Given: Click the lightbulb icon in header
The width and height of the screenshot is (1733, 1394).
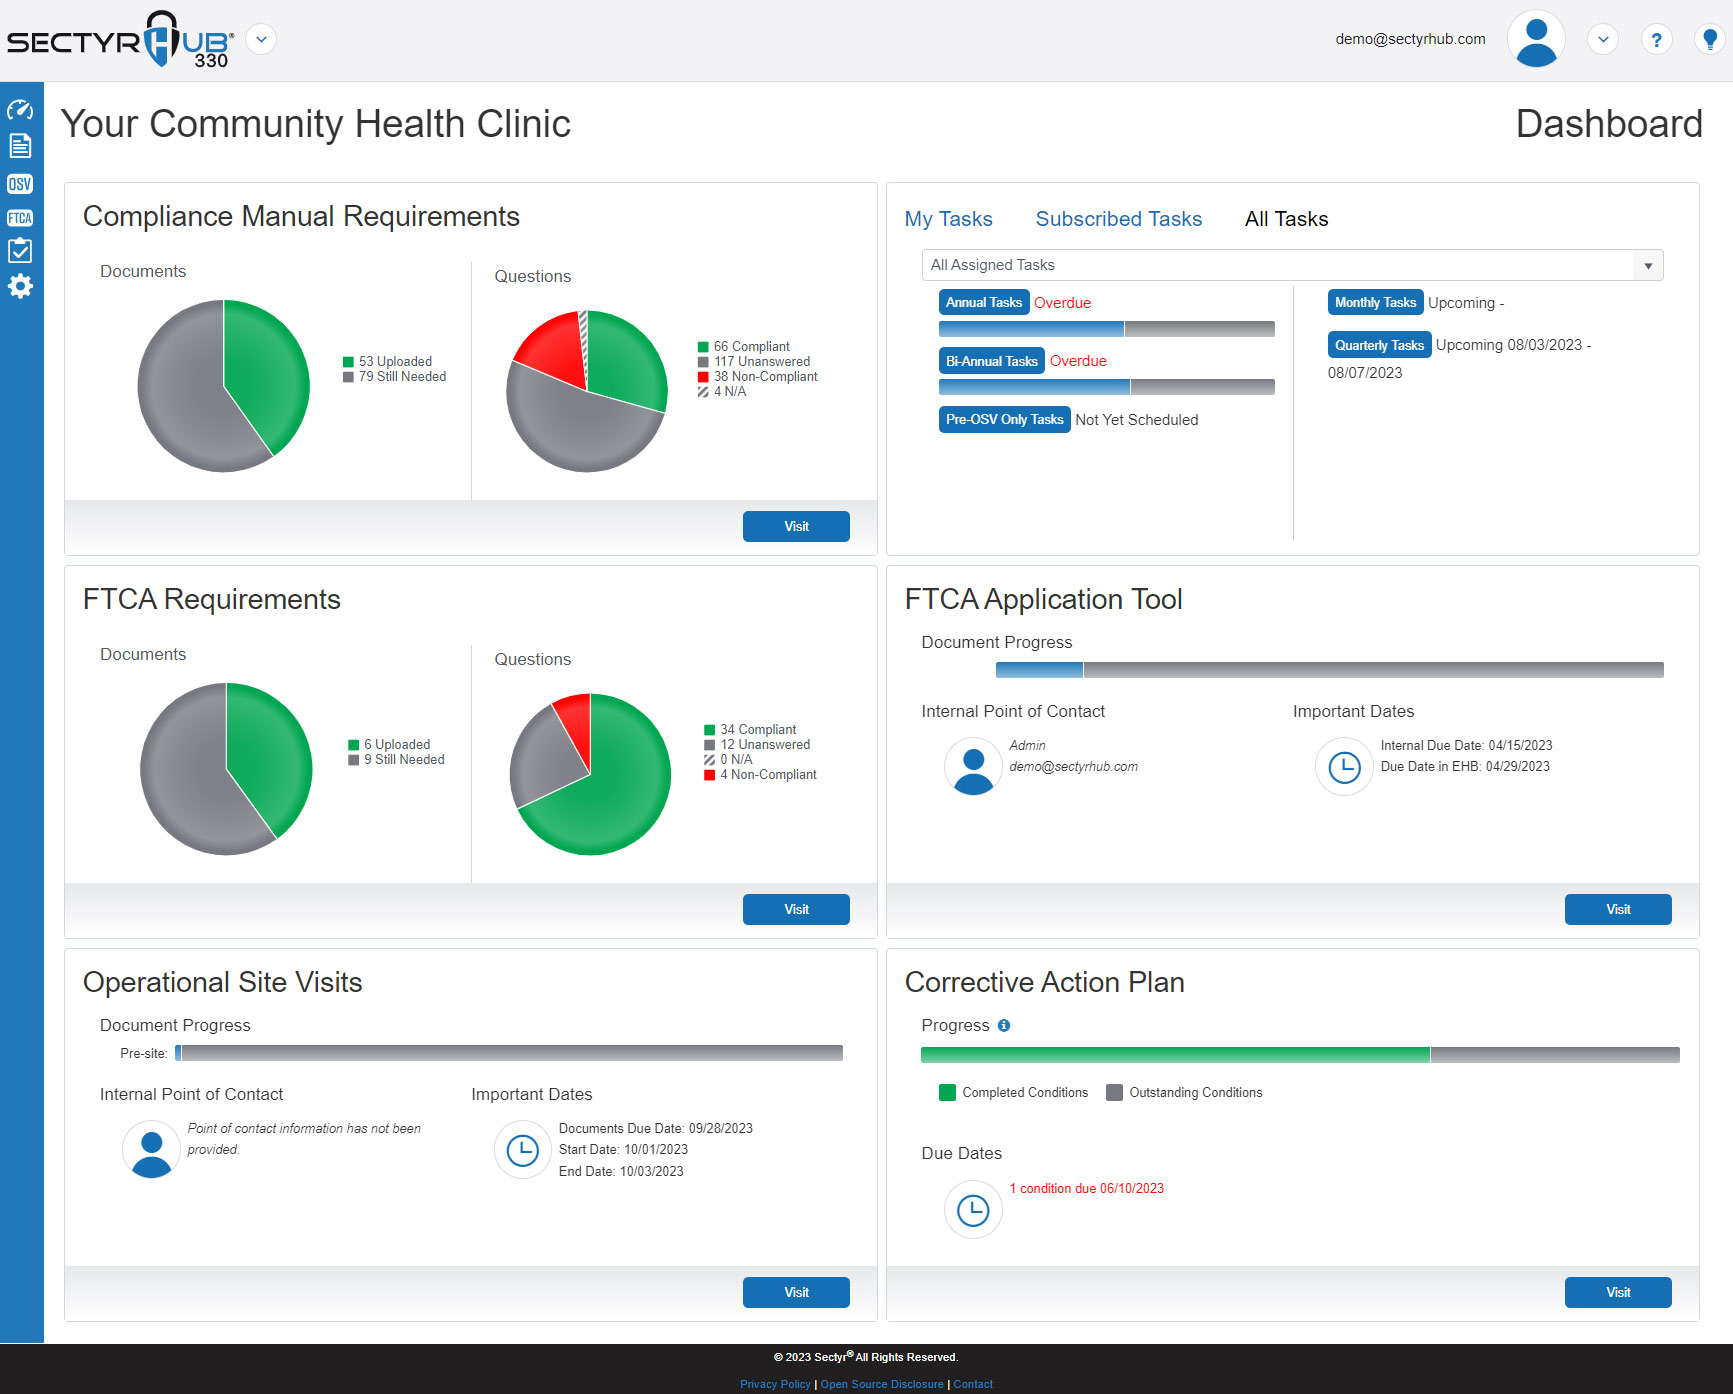Looking at the screenshot, I should click(1709, 40).
